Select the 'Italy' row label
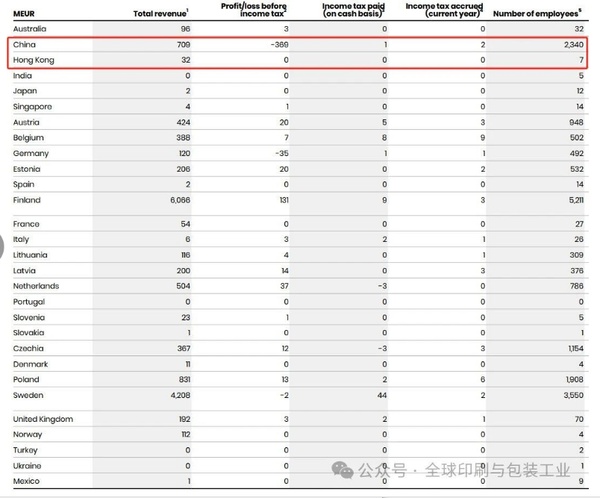Viewport: 600px width, 498px height. tap(21, 240)
